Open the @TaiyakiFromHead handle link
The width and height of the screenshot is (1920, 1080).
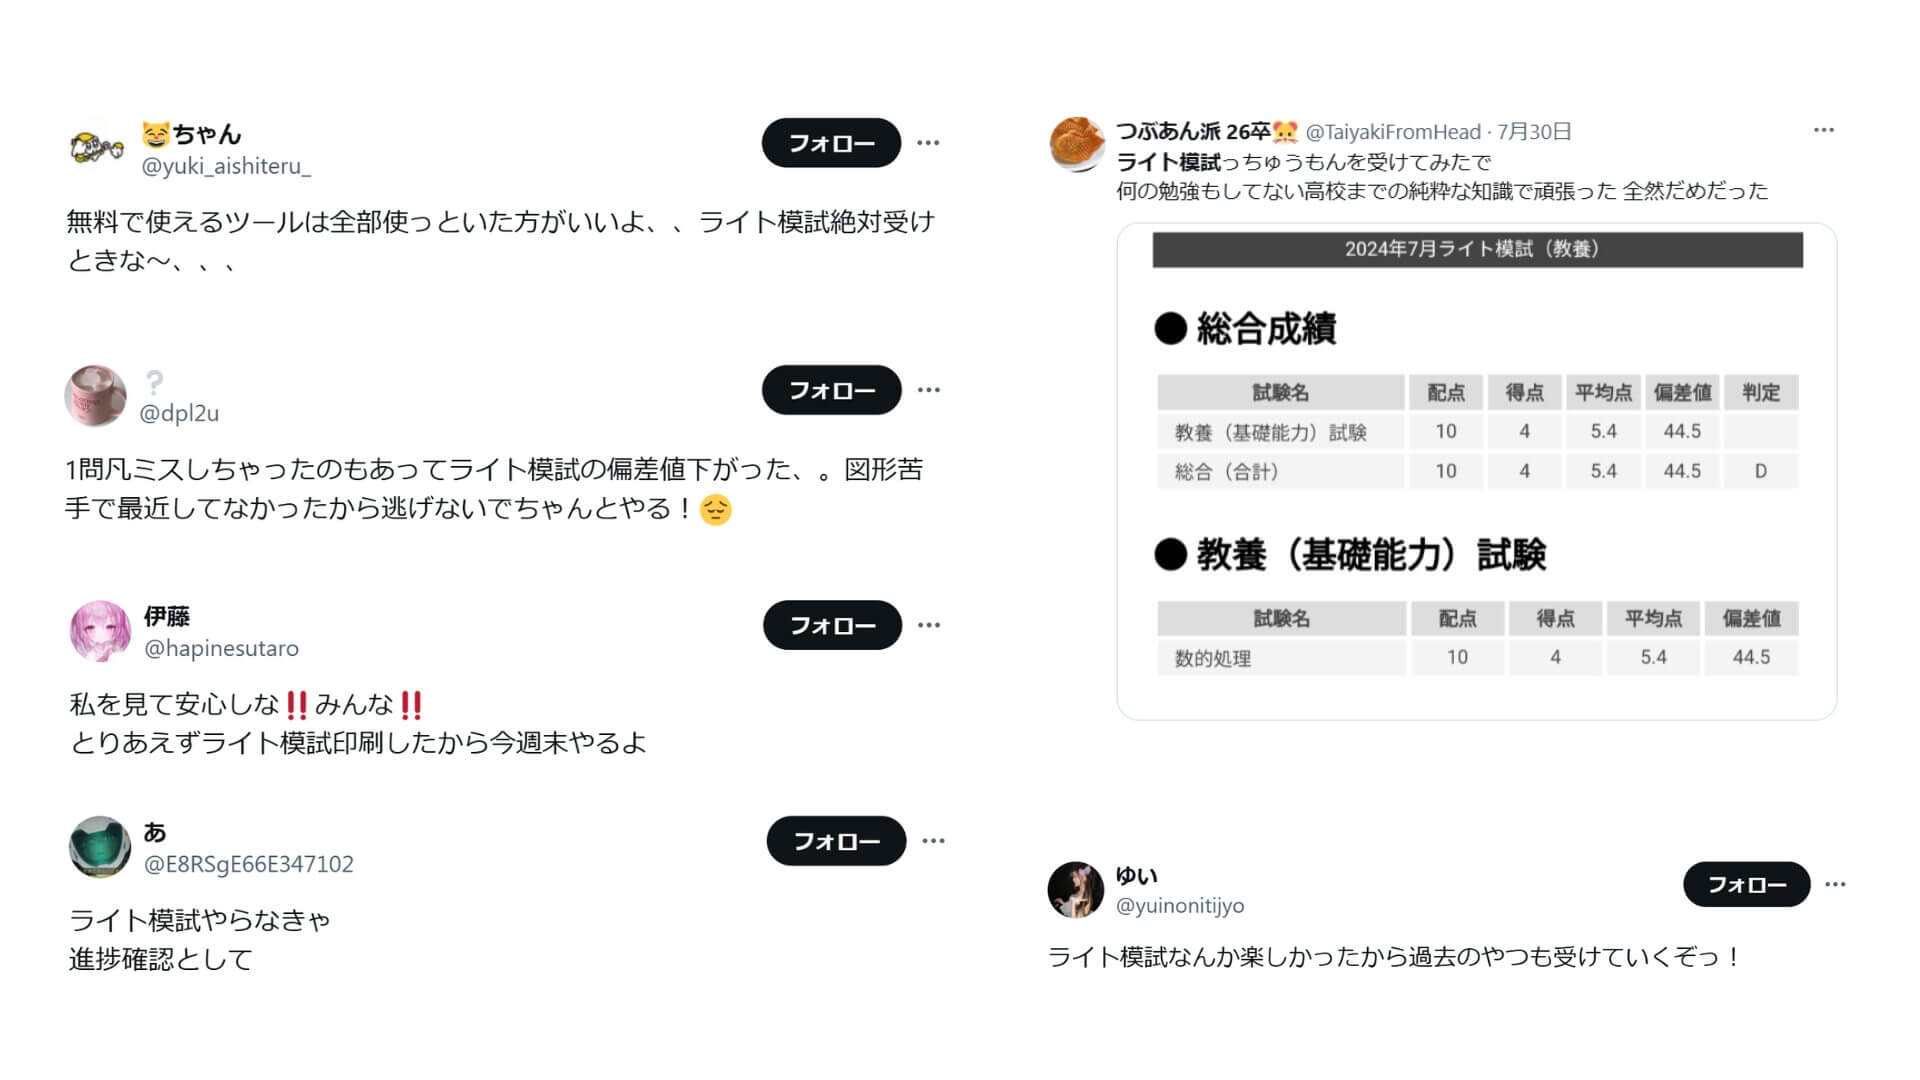(x=1393, y=132)
